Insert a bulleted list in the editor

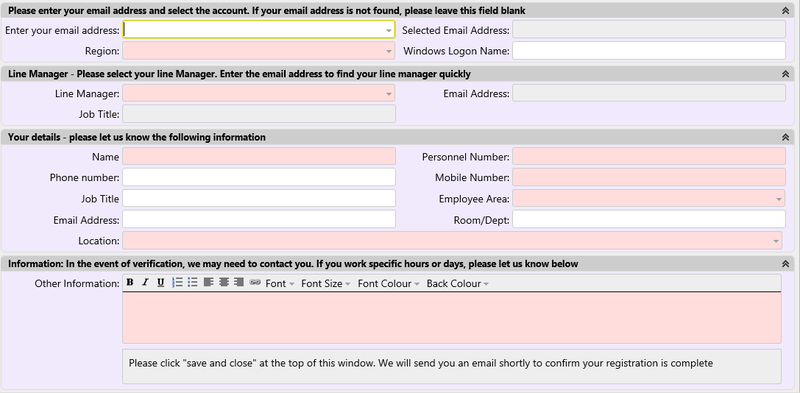pos(192,283)
